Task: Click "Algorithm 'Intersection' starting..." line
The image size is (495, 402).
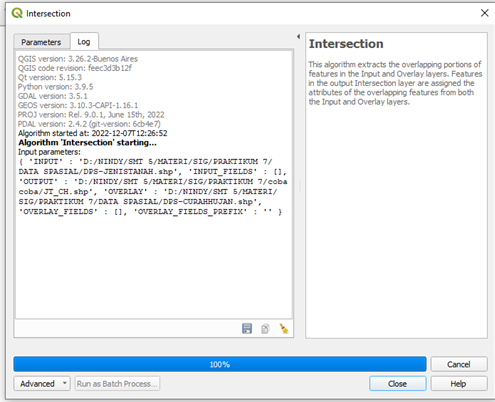Action: (87, 143)
